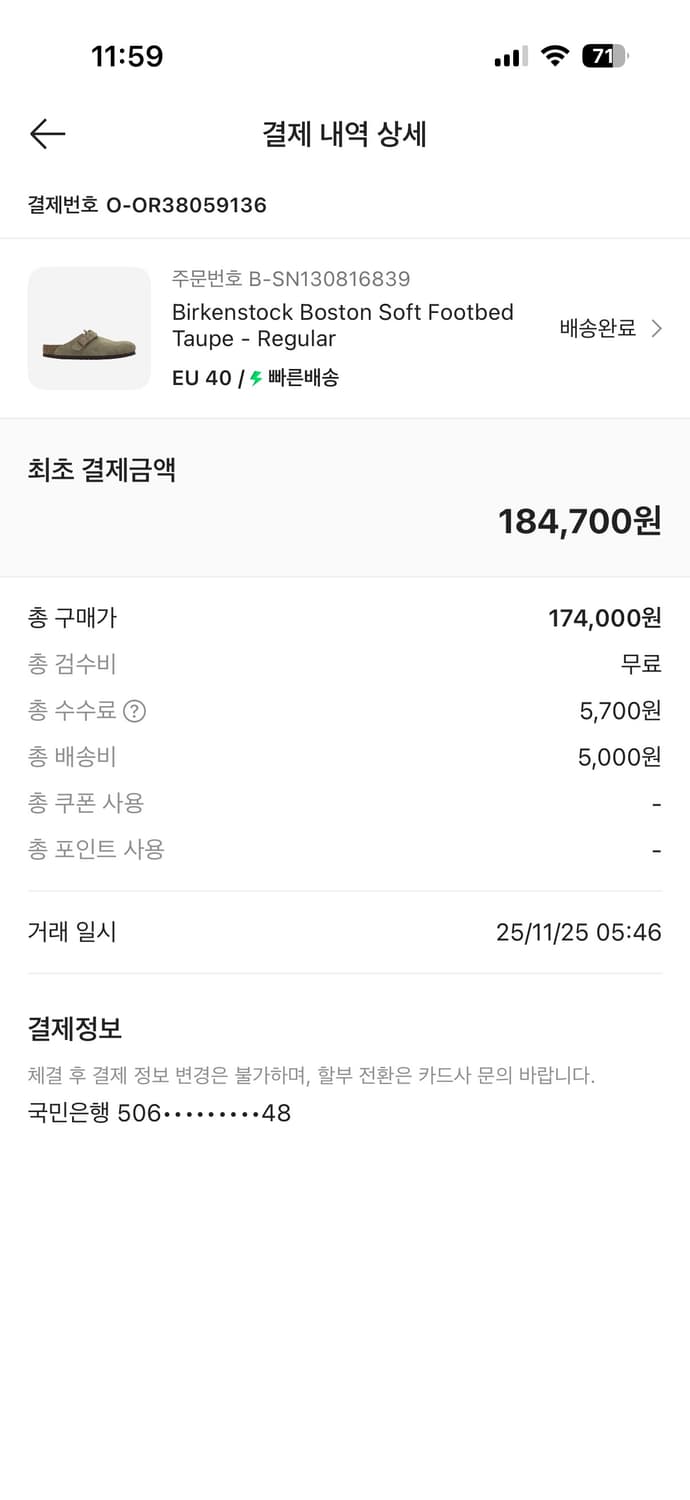Click the Wi-Fi status icon
Screen dimensions: 690x1500
point(556,56)
